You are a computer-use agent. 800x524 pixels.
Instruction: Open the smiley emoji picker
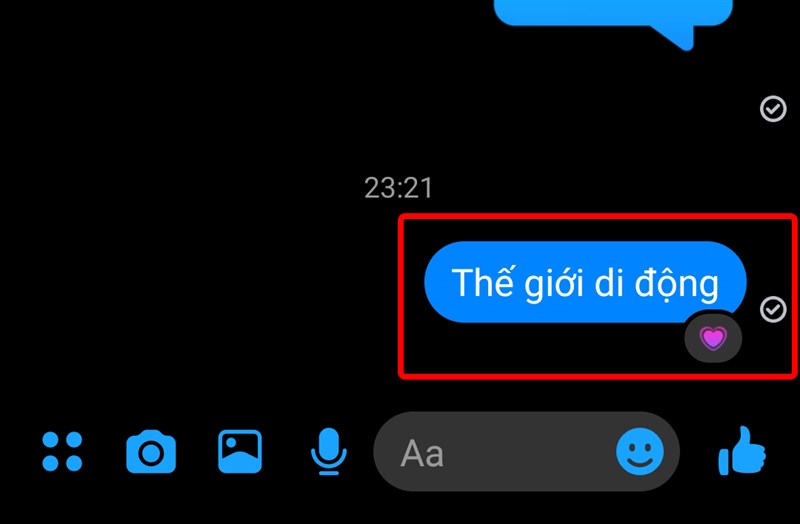pos(640,452)
